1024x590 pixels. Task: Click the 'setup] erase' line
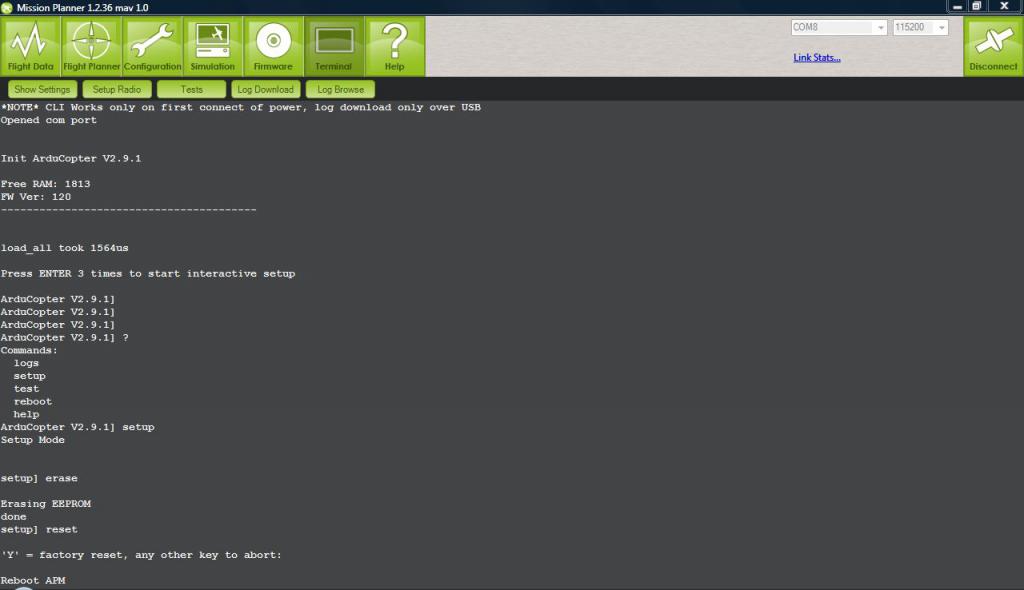[39, 478]
